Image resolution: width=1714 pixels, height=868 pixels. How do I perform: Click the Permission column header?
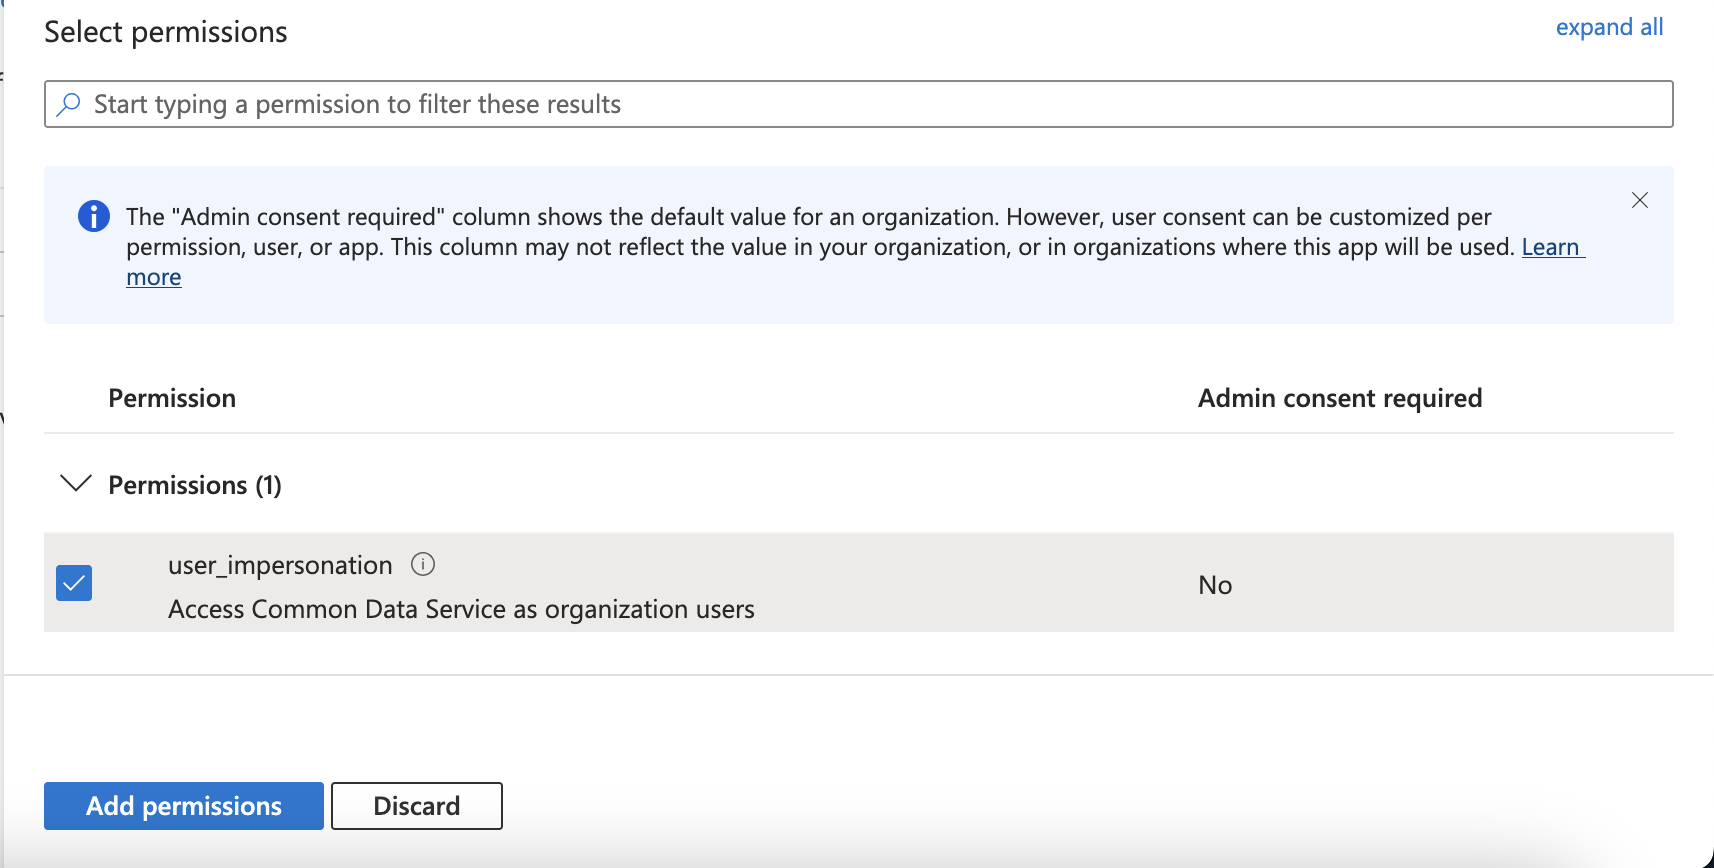[172, 398]
